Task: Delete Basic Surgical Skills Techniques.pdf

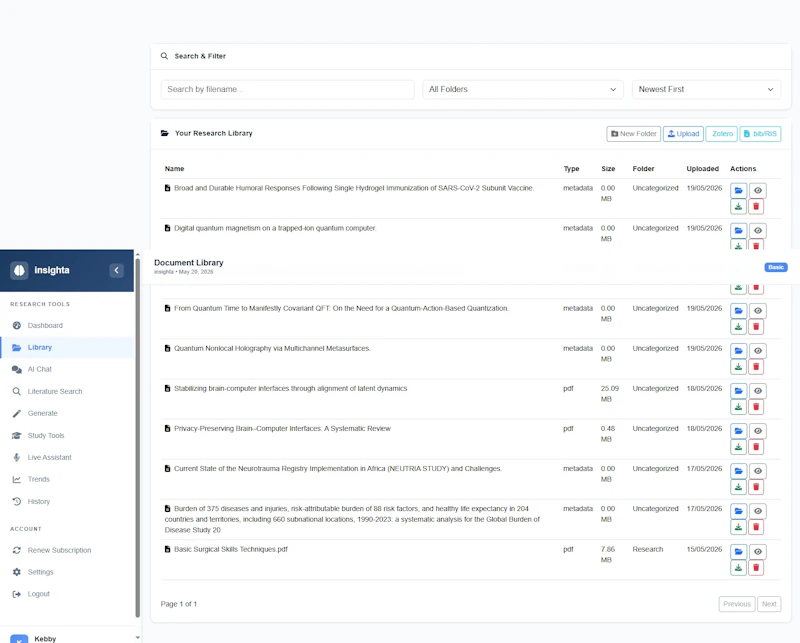Action: click(x=756, y=568)
